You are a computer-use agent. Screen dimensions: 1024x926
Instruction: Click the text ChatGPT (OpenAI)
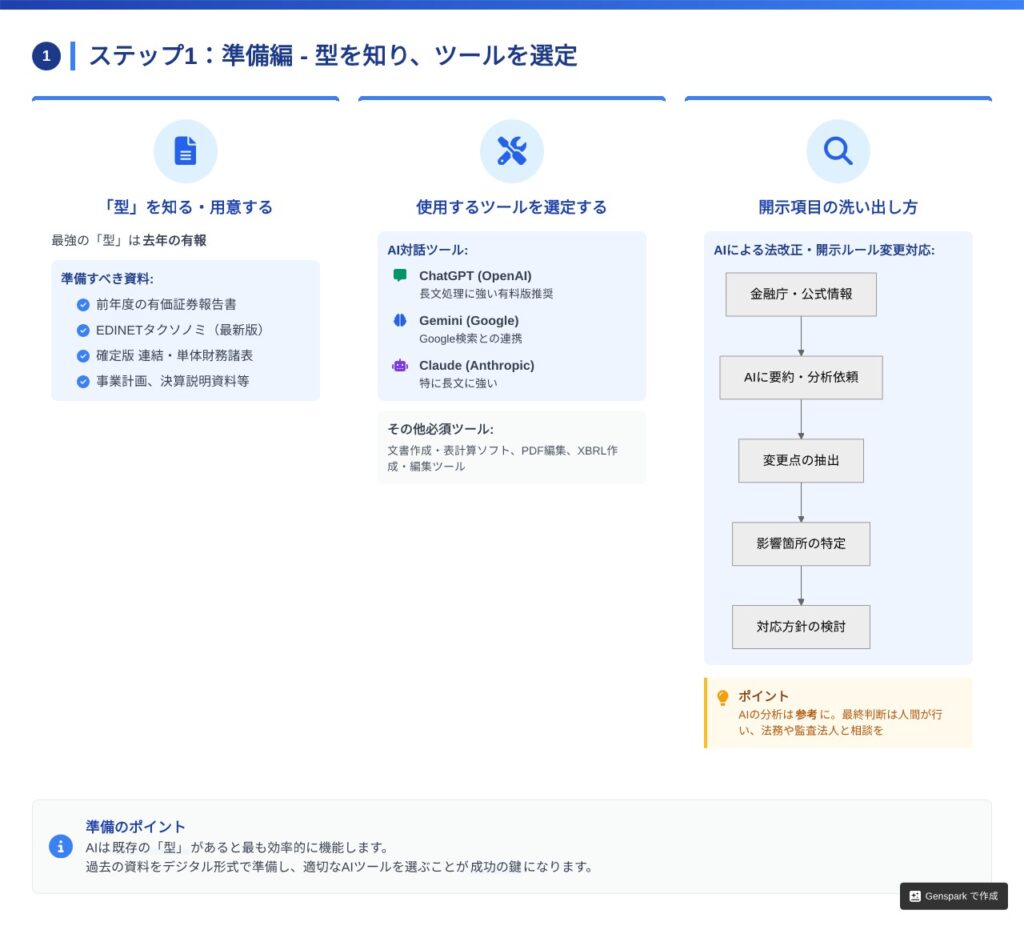tap(475, 276)
